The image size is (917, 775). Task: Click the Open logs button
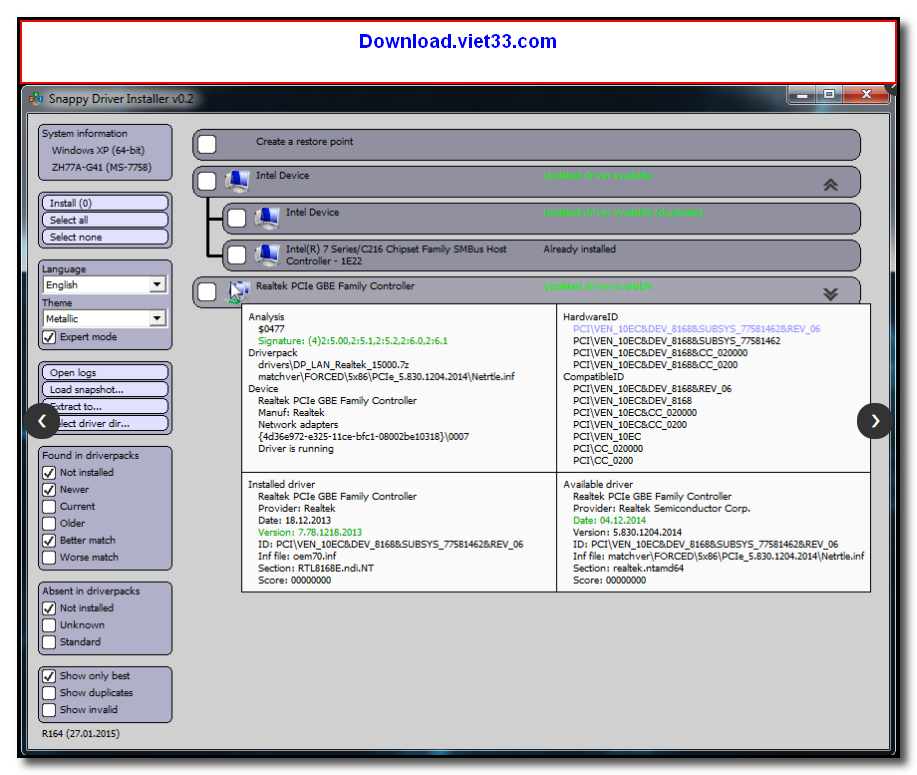[105, 371]
